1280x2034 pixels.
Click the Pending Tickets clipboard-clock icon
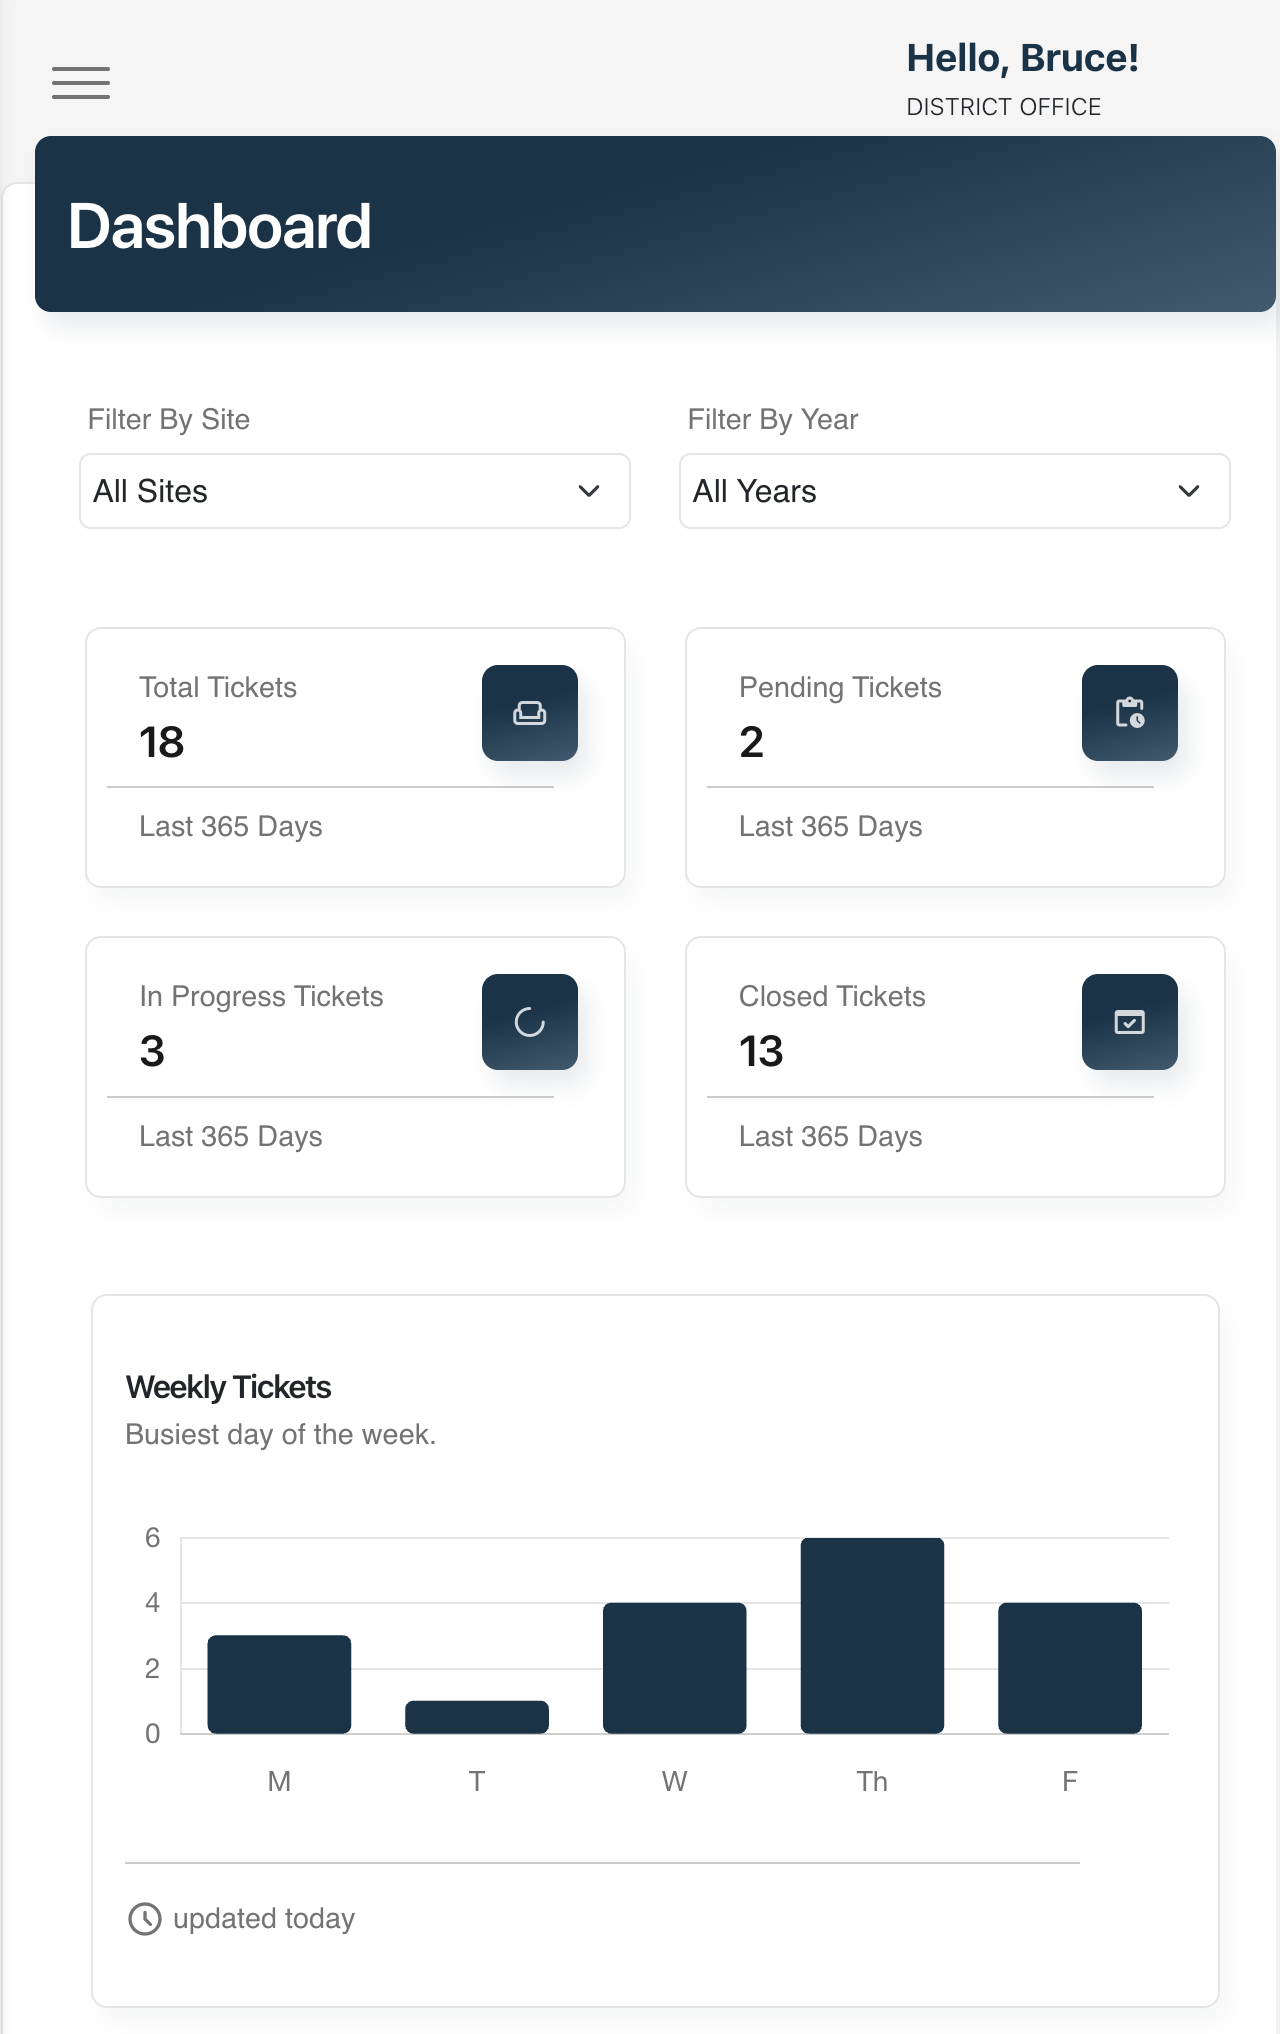coord(1130,713)
